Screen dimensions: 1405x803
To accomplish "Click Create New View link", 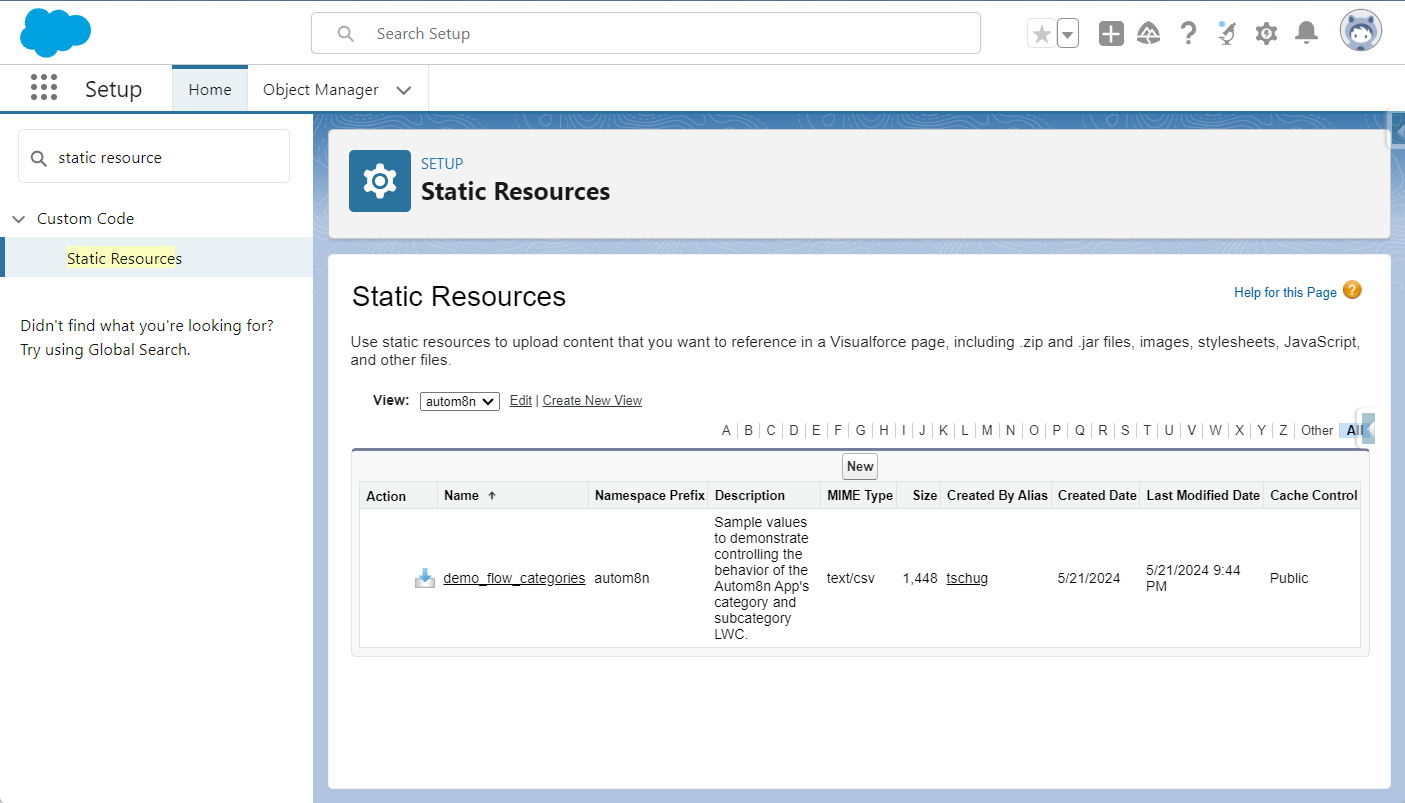I will point(592,400).
